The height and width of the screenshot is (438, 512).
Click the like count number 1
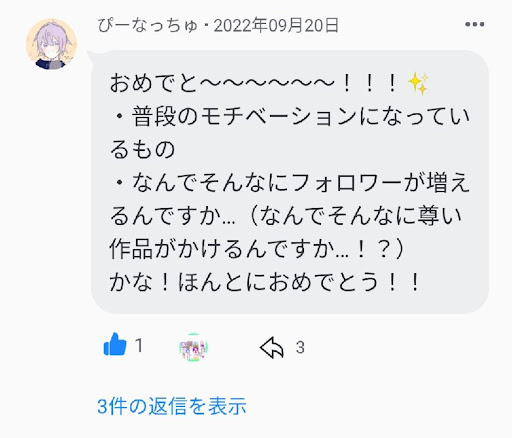pos(139,345)
